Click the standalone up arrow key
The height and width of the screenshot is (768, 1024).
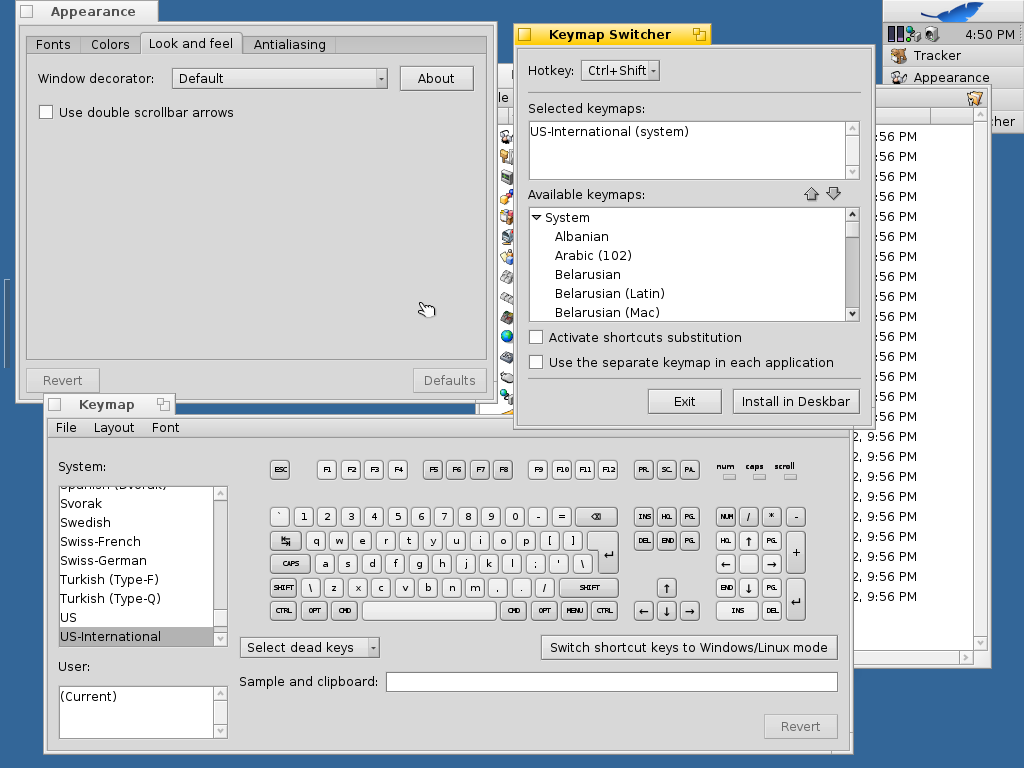click(x=666, y=588)
